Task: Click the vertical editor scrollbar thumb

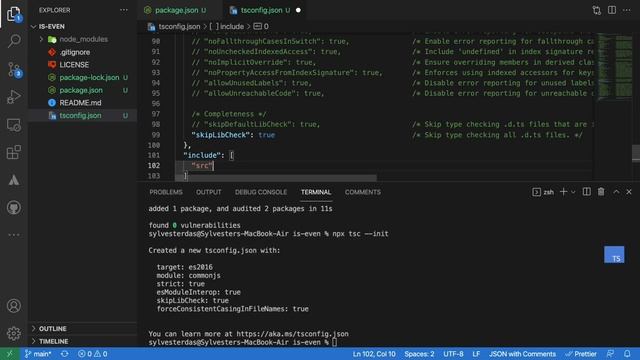Action: coord(636,153)
